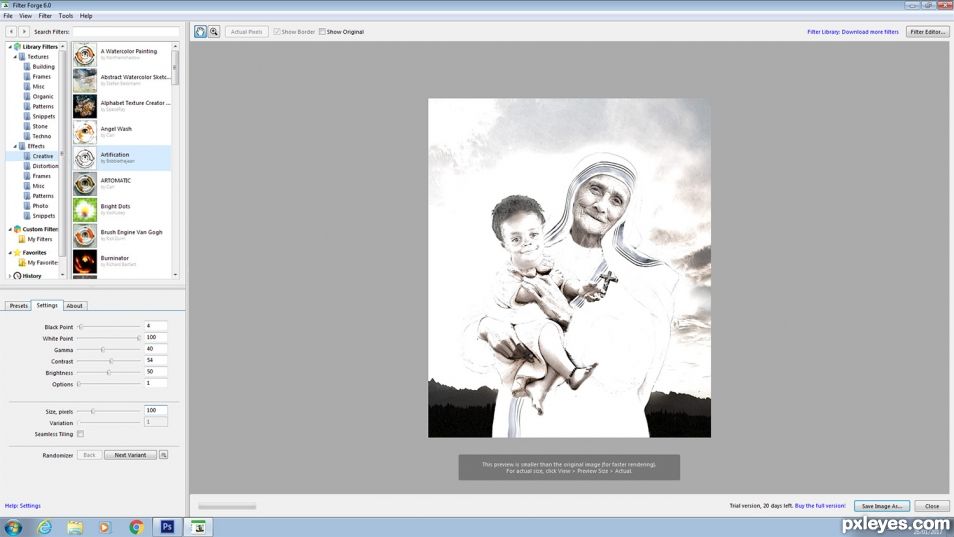The image size is (954, 537).
Task: Pick the Brush Engine Van Gogh filter icon
Action: 85,235
